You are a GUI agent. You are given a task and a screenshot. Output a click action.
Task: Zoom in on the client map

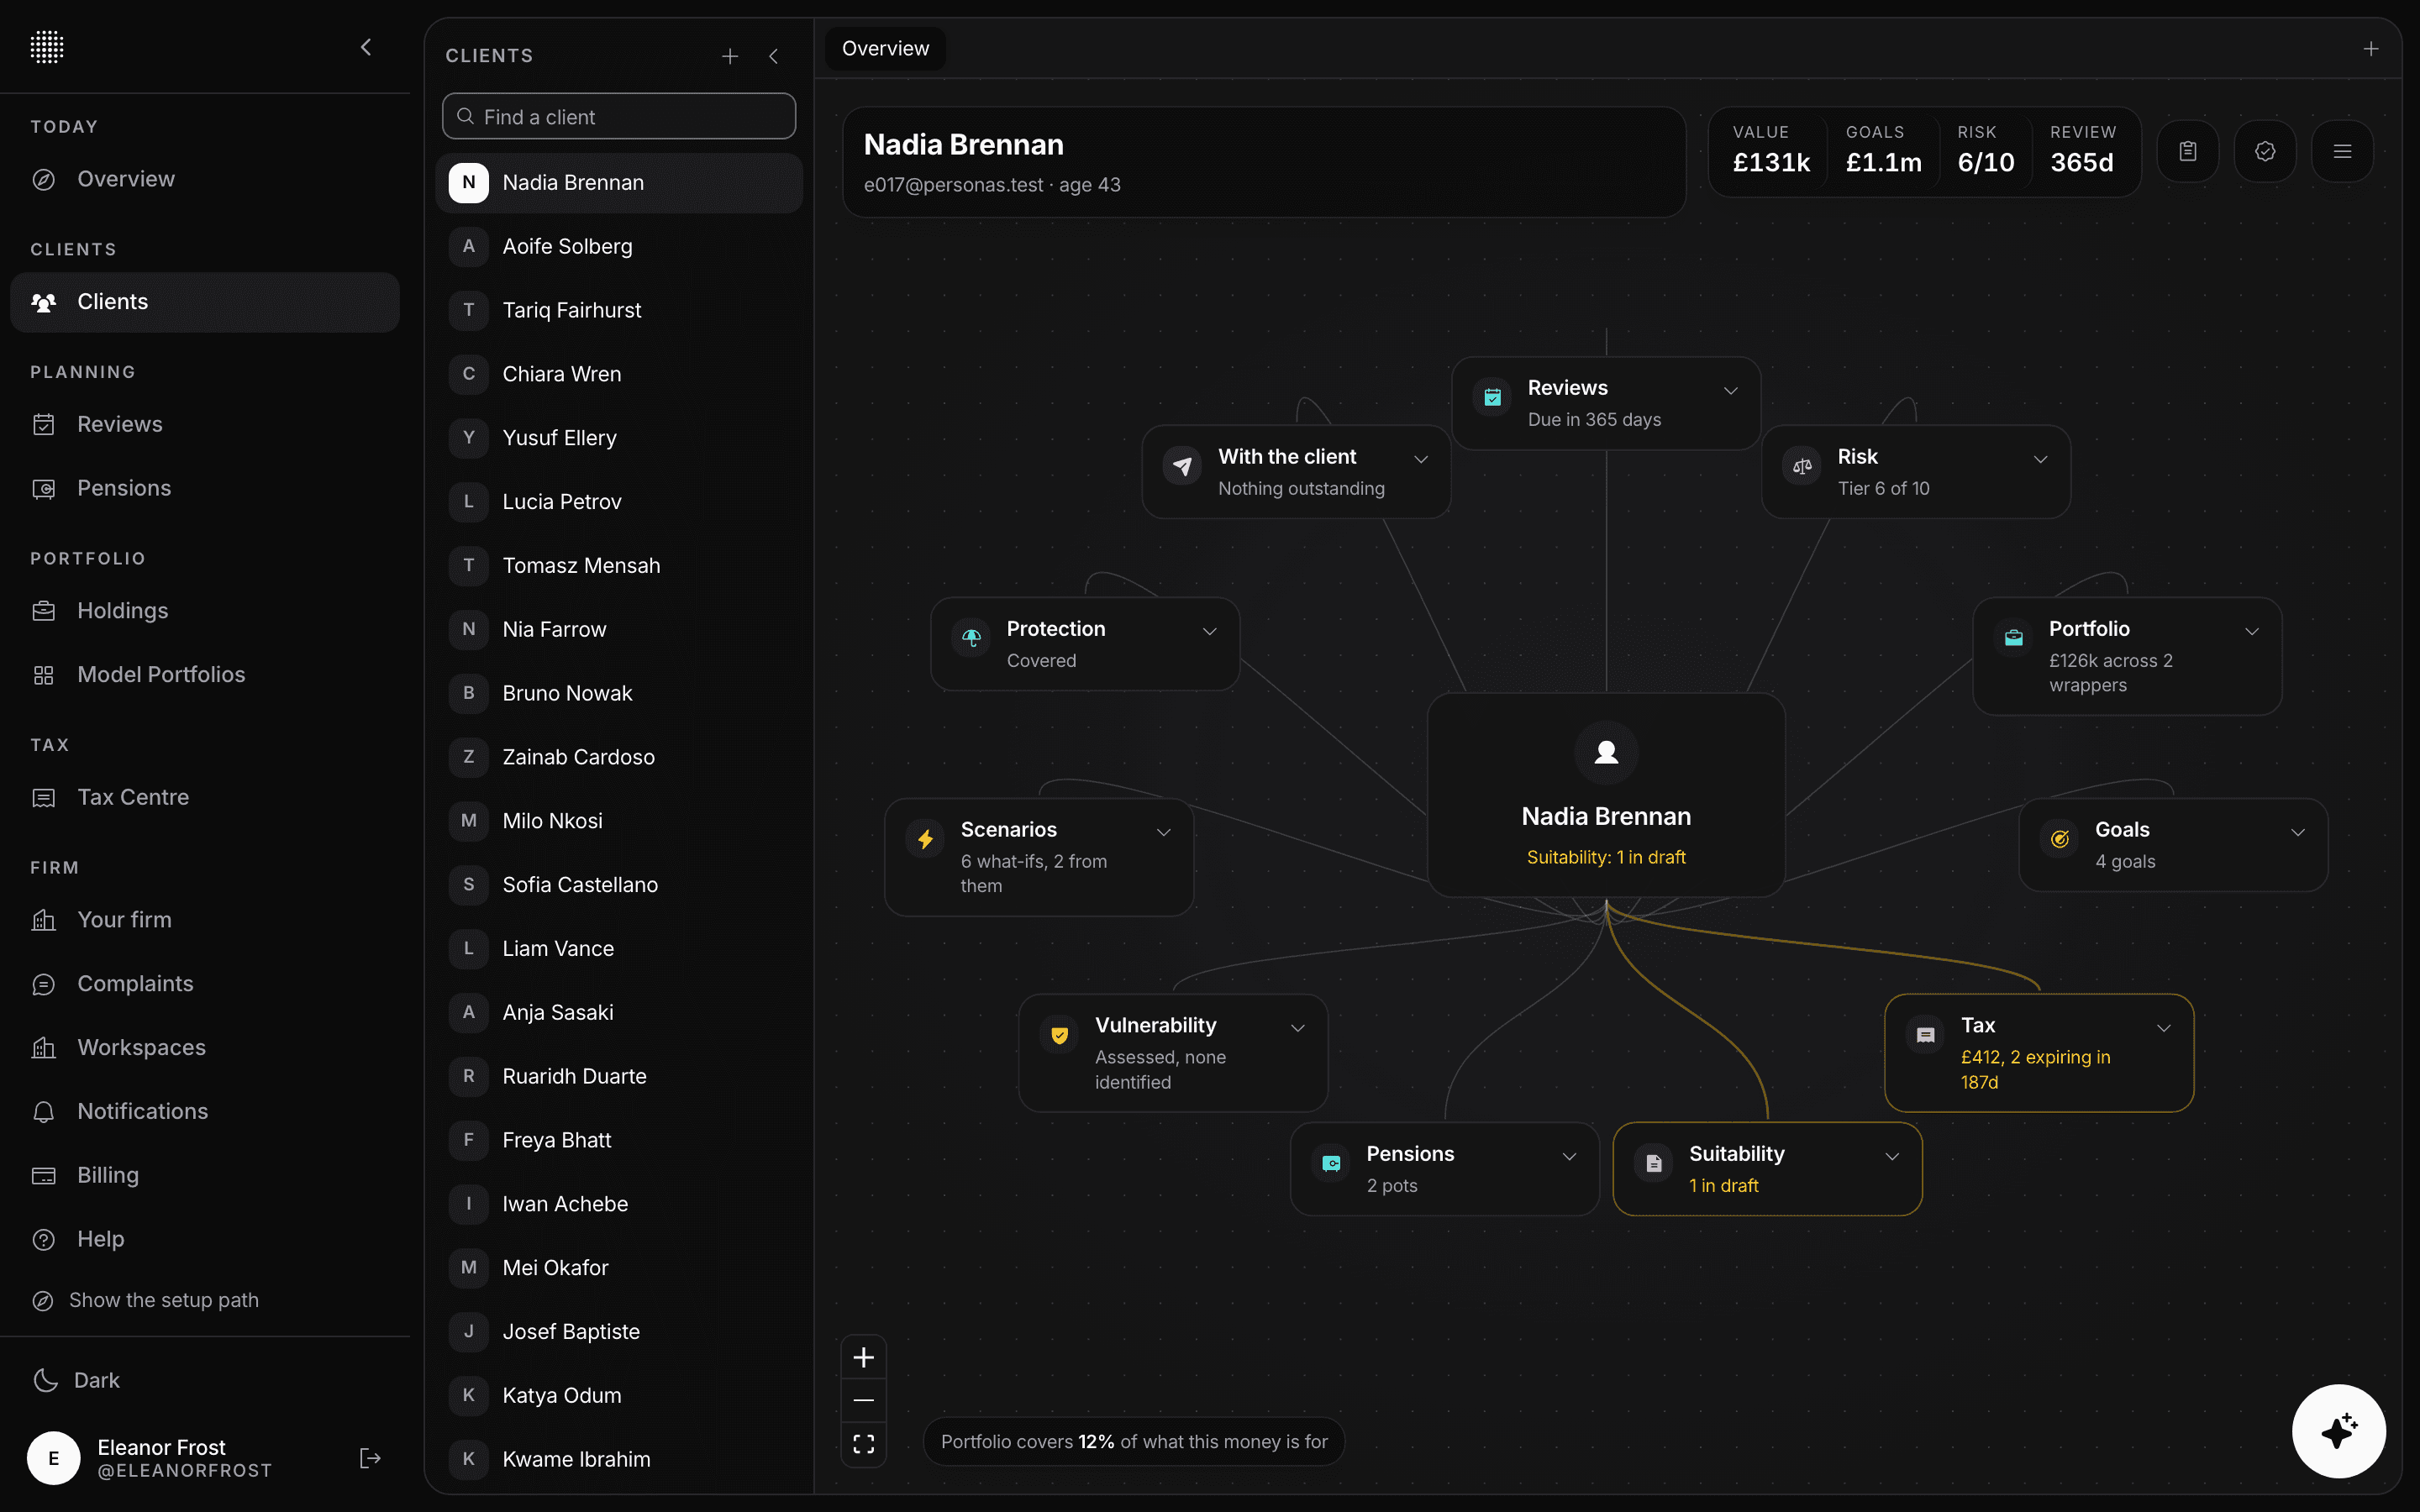click(x=864, y=1357)
